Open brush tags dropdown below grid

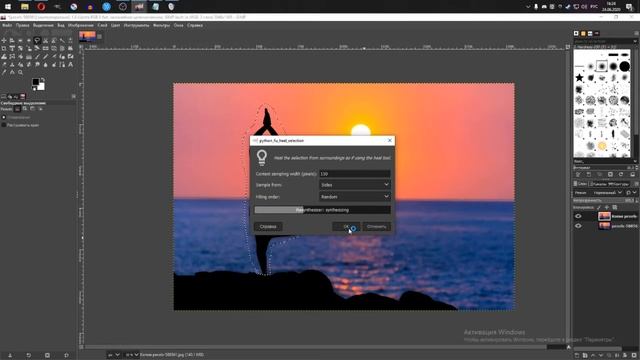click(x=635, y=162)
